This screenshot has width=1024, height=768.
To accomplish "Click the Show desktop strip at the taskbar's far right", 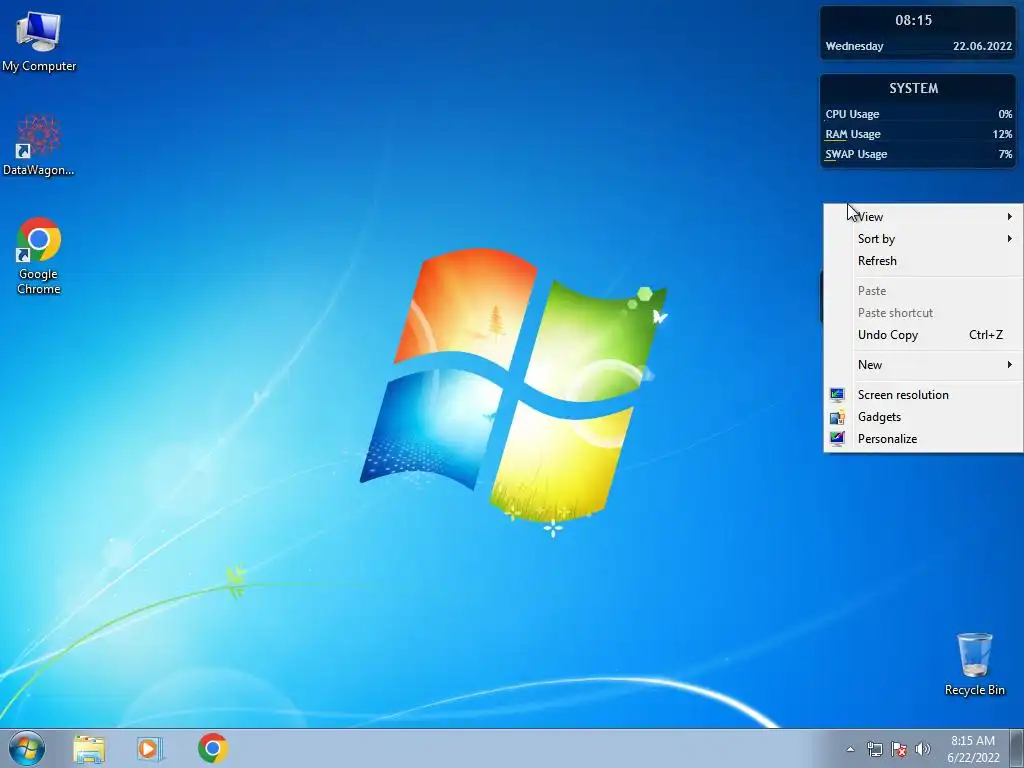I will coord(1016,748).
